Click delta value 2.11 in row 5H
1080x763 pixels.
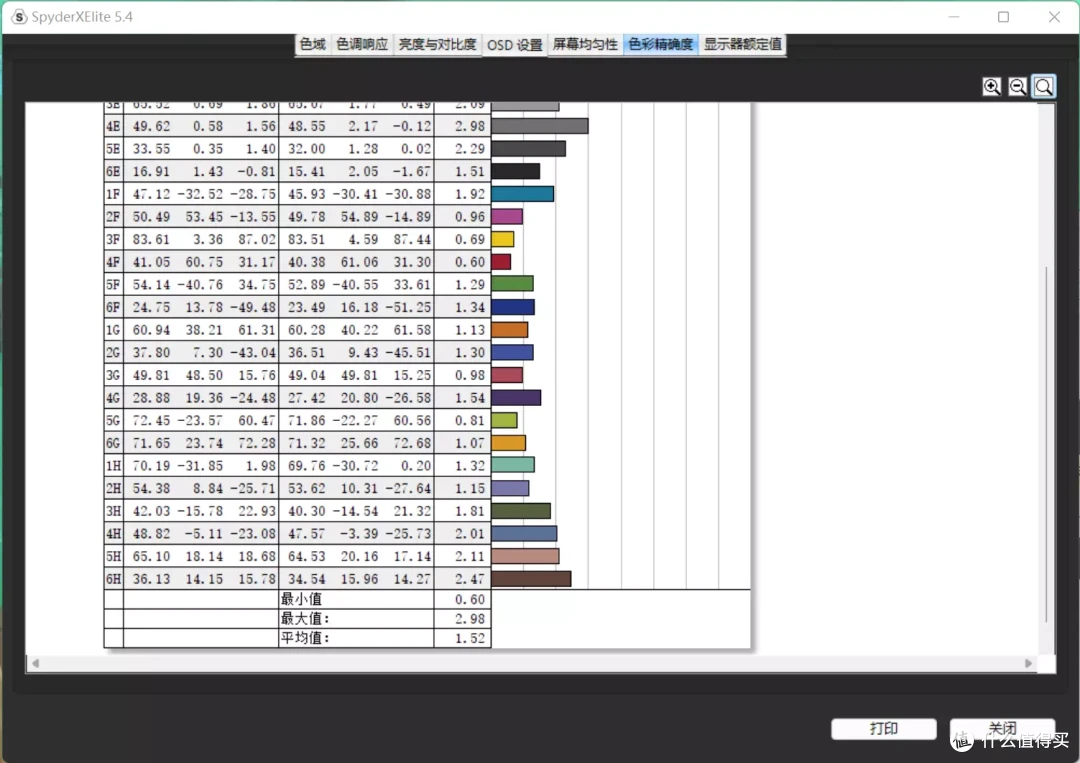(470, 556)
